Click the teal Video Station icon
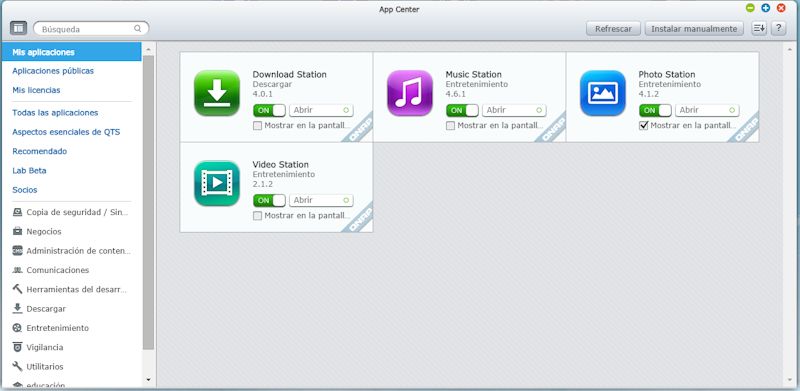 217,183
